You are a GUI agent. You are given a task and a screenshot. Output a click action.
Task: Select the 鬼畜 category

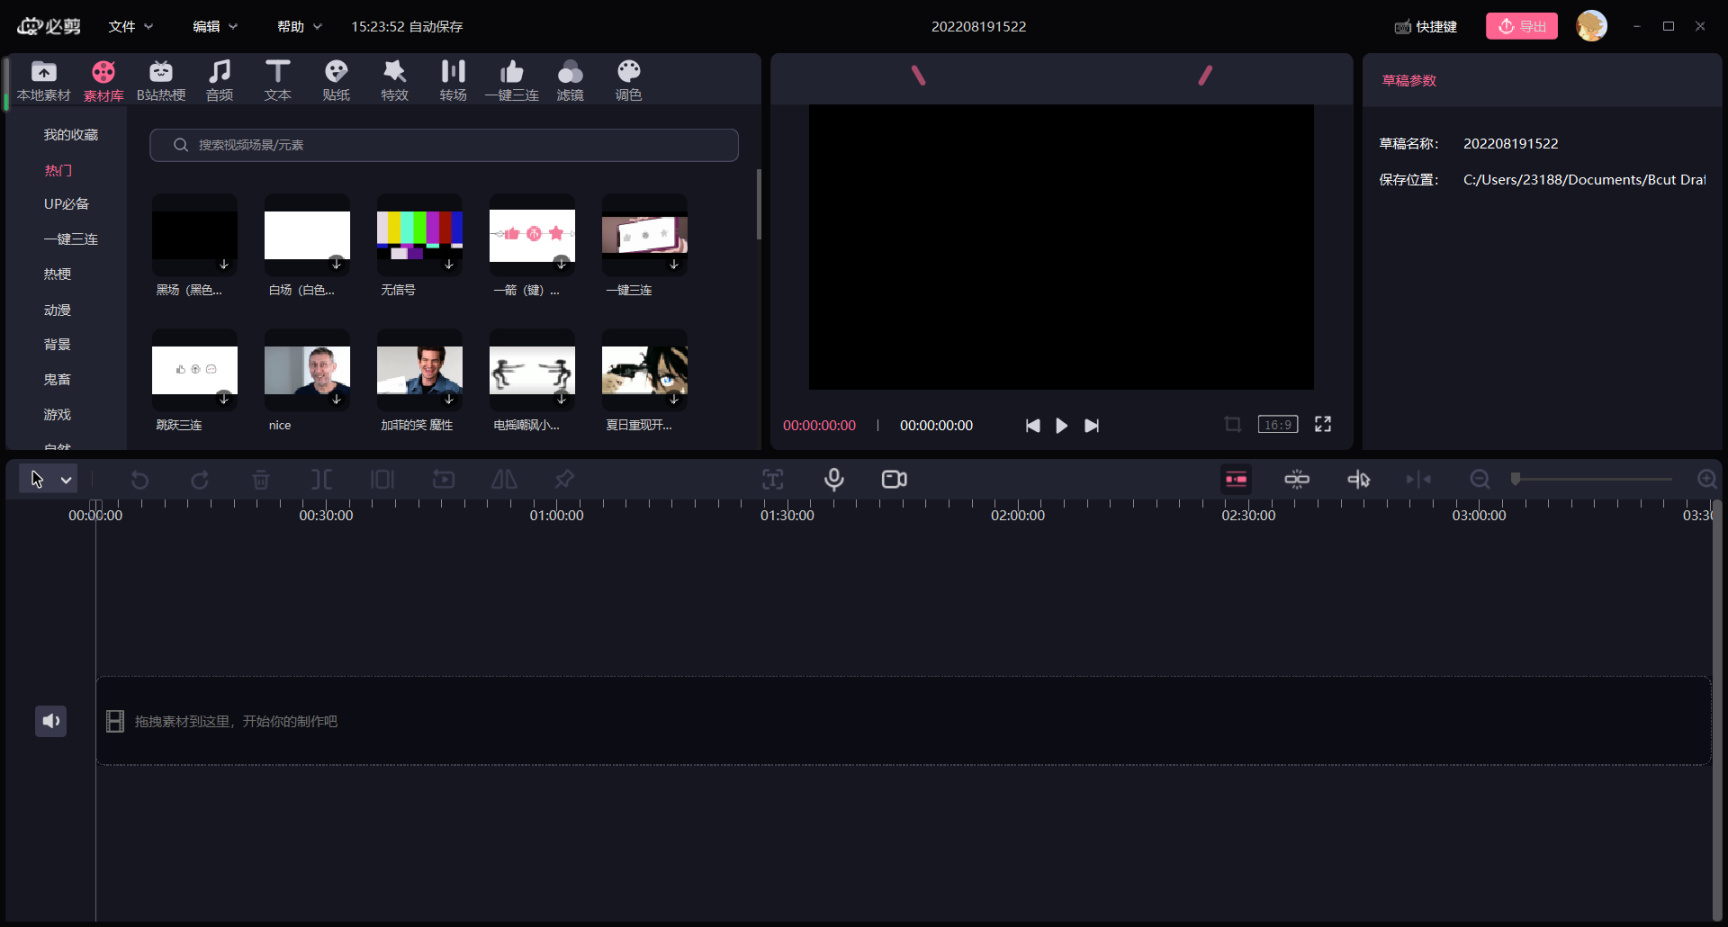tap(57, 379)
